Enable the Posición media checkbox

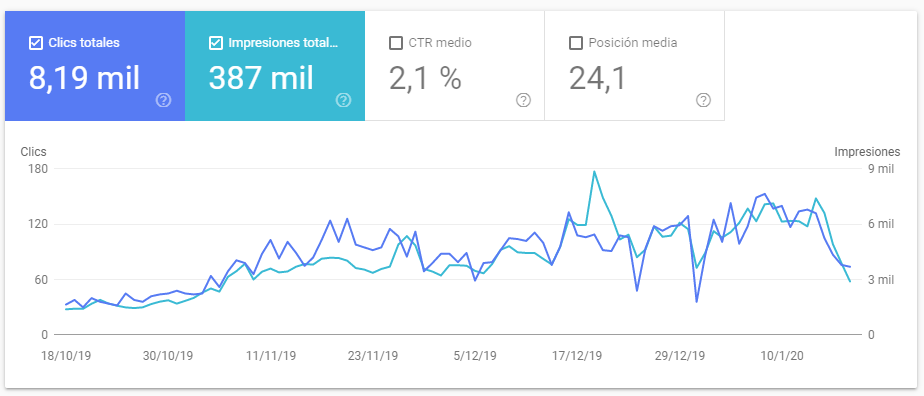[x=576, y=43]
